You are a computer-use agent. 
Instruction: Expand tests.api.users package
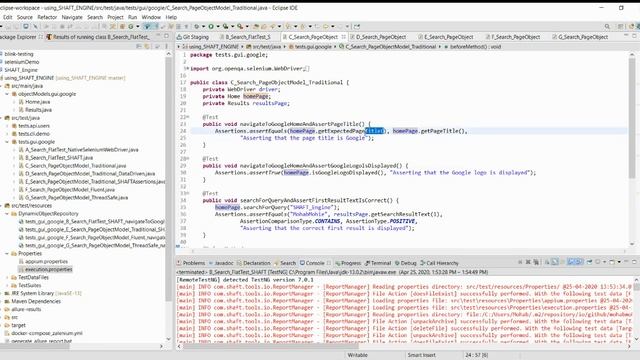(7, 126)
